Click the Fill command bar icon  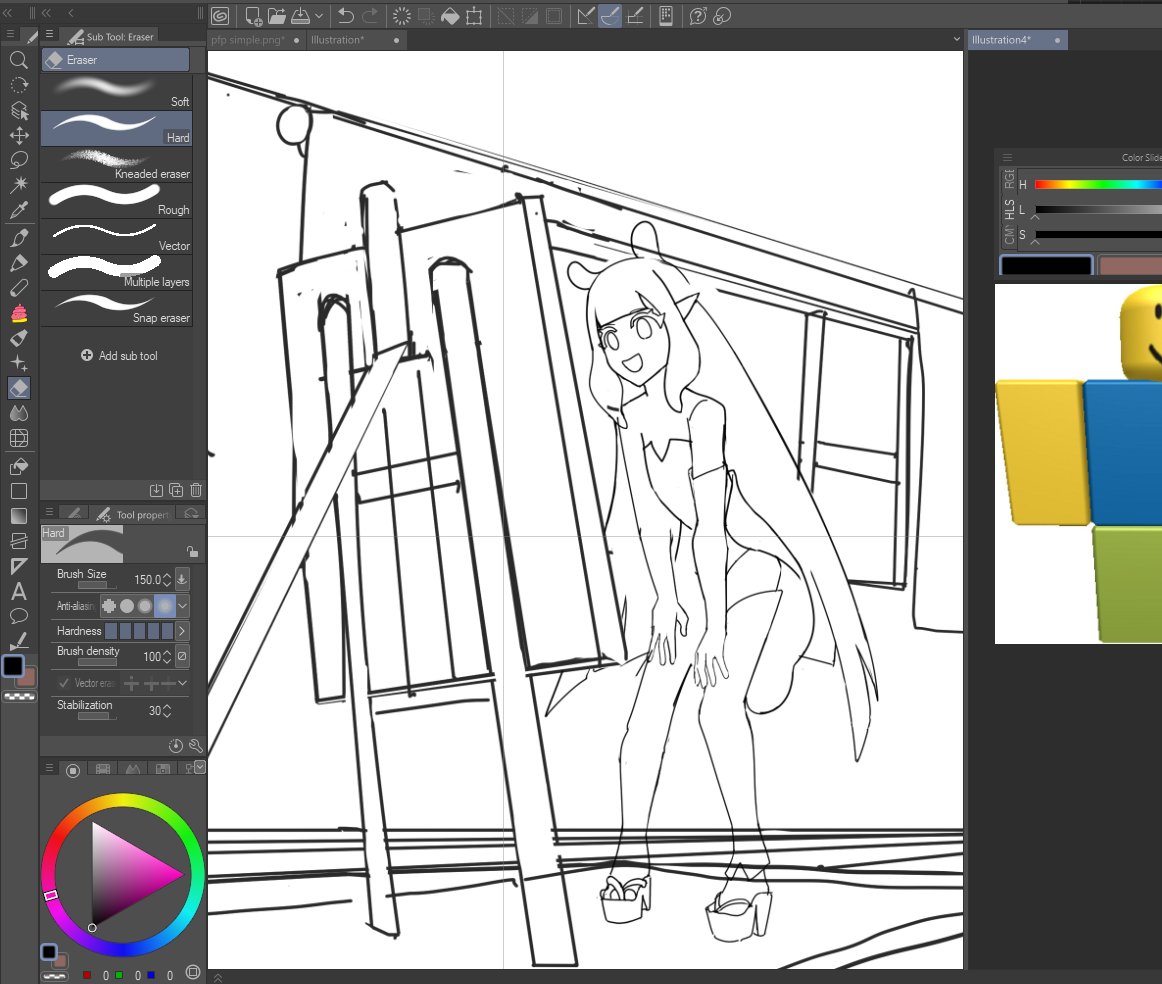point(450,16)
